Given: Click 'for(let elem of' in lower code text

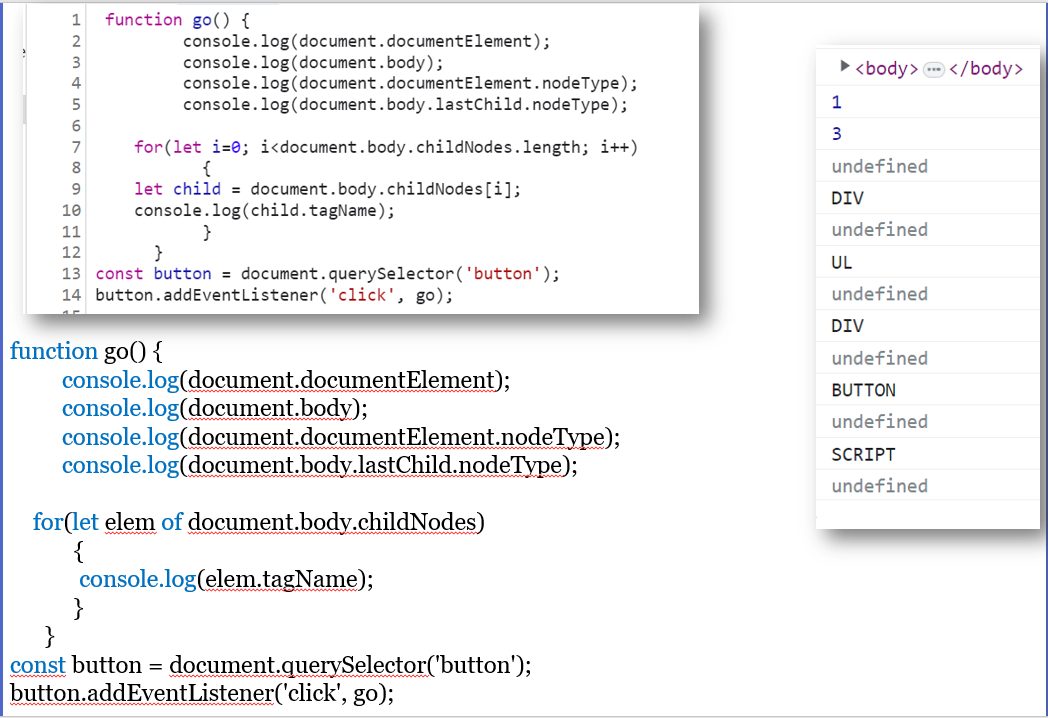Looking at the screenshot, I should click(108, 522).
